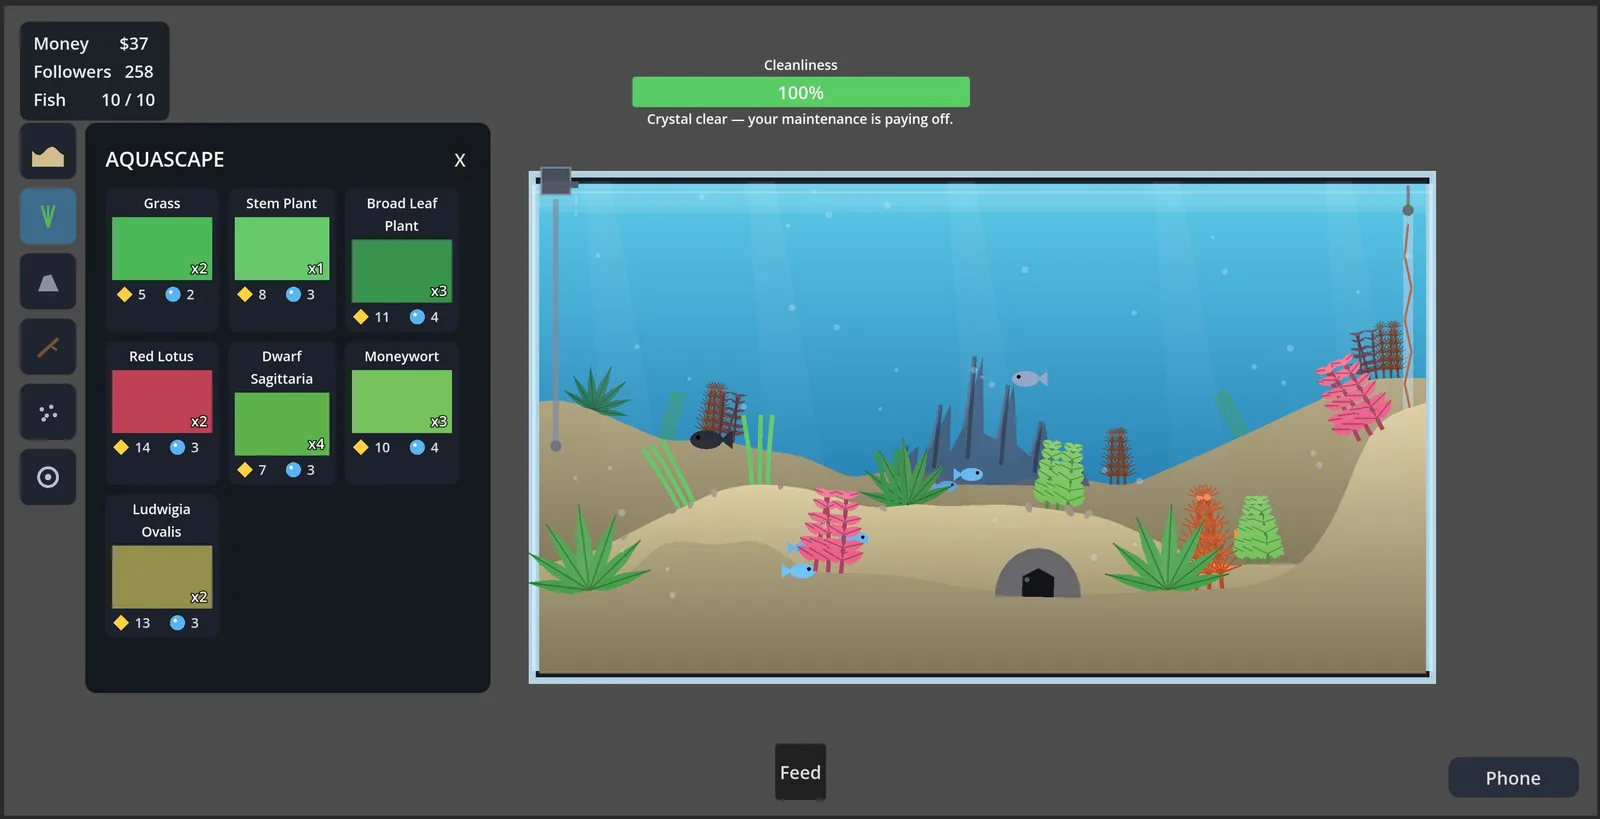Image resolution: width=1600 pixels, height=819 pixels.
Task: Click the Ludwigia Ovalis coin price icon
Action: pyautogui.click(x=121, y=622)
